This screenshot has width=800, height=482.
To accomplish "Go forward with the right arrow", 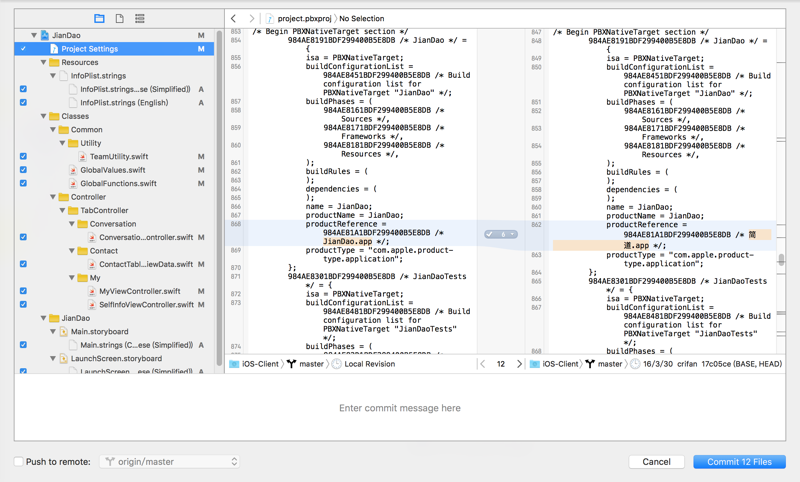I will [251, 18].
